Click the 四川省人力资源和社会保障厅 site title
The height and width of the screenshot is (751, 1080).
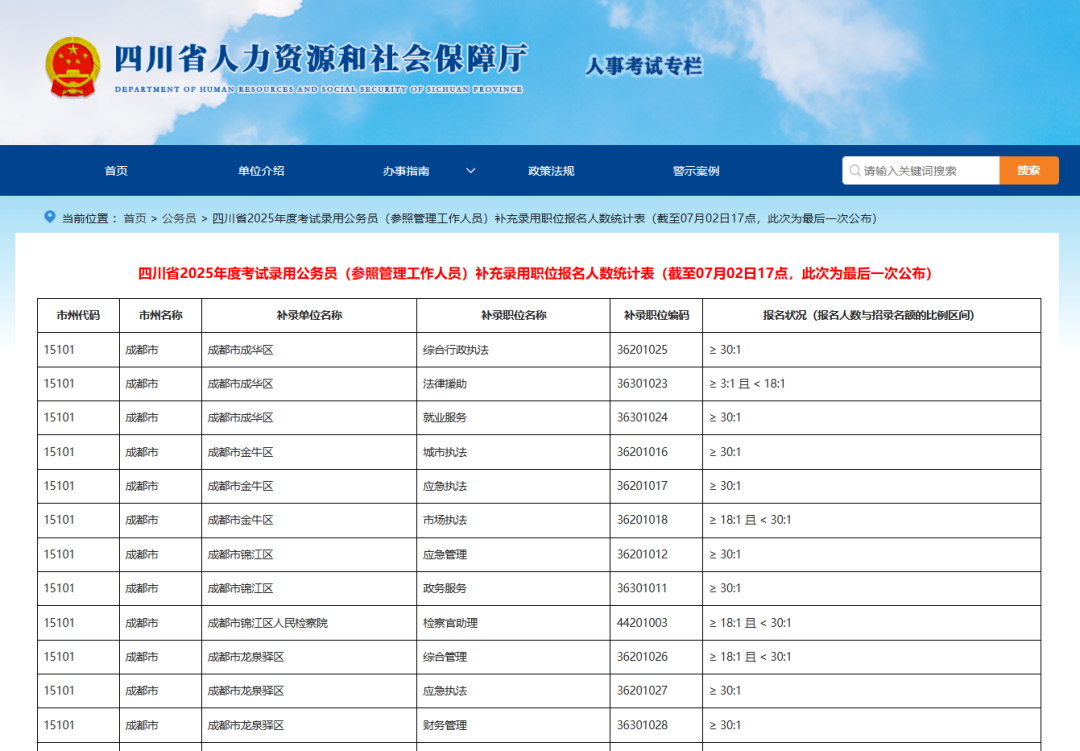320,60
